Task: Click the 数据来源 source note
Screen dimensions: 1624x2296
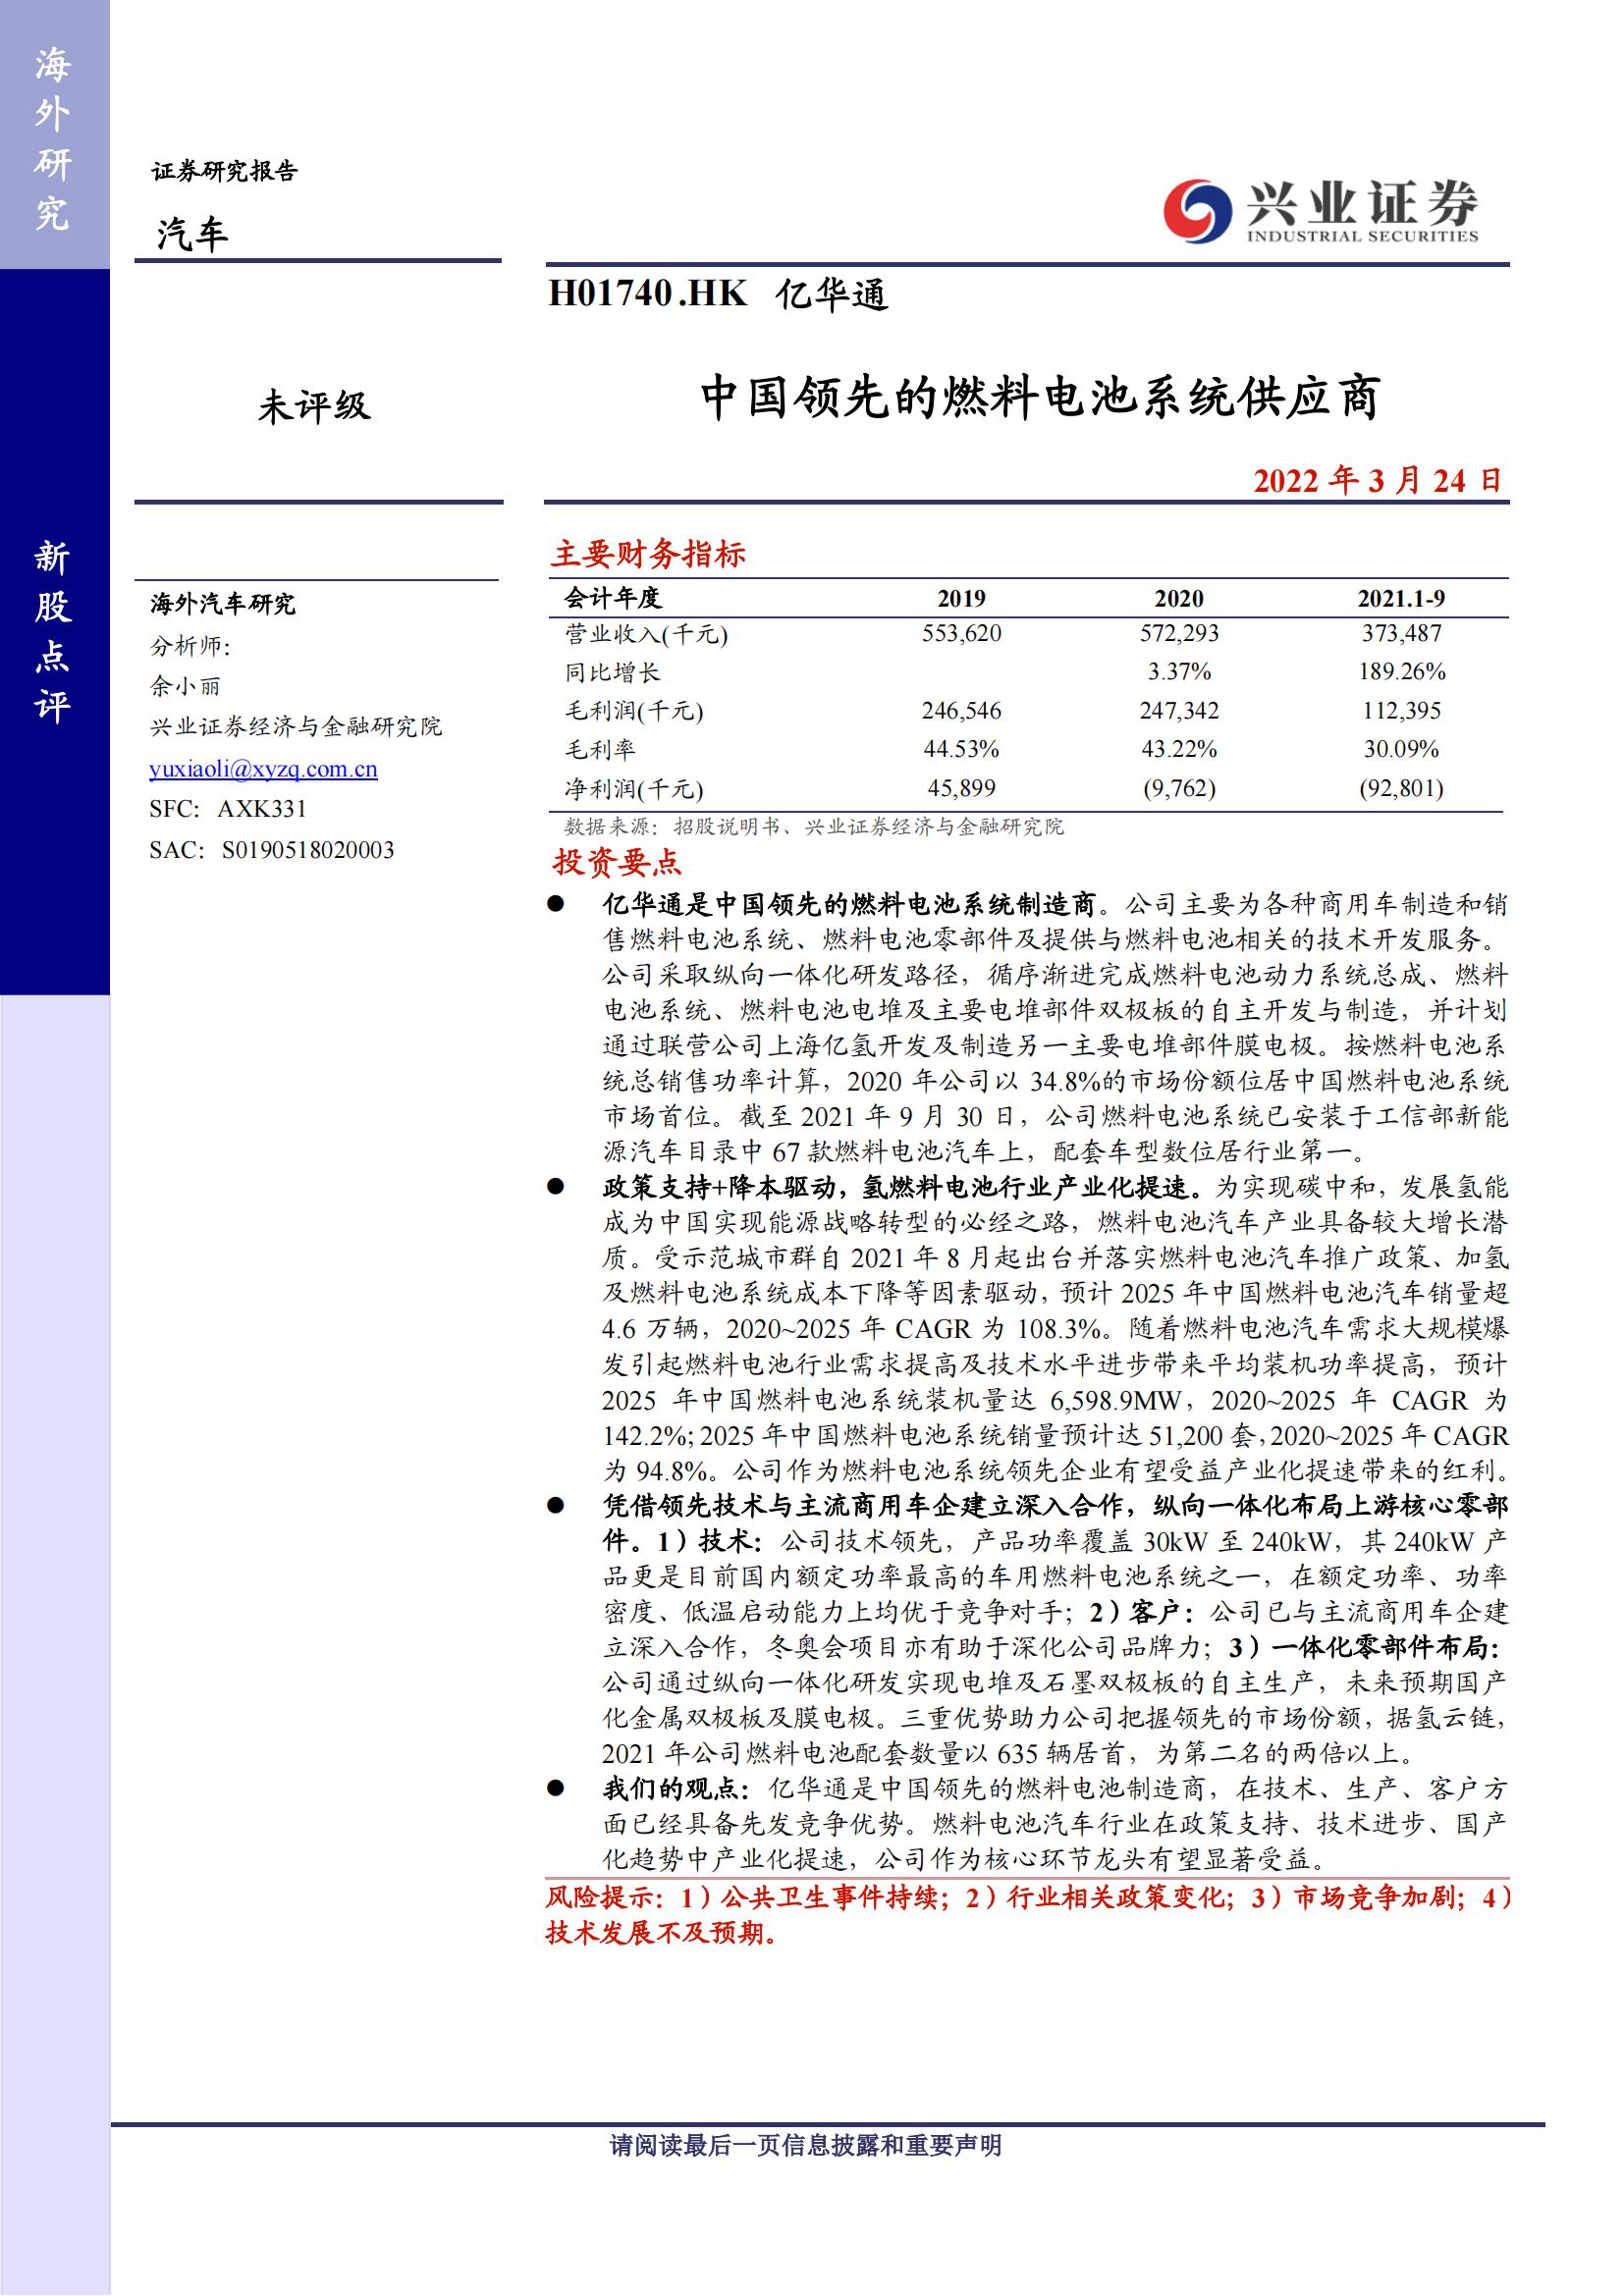Action: tap(814, 826)
